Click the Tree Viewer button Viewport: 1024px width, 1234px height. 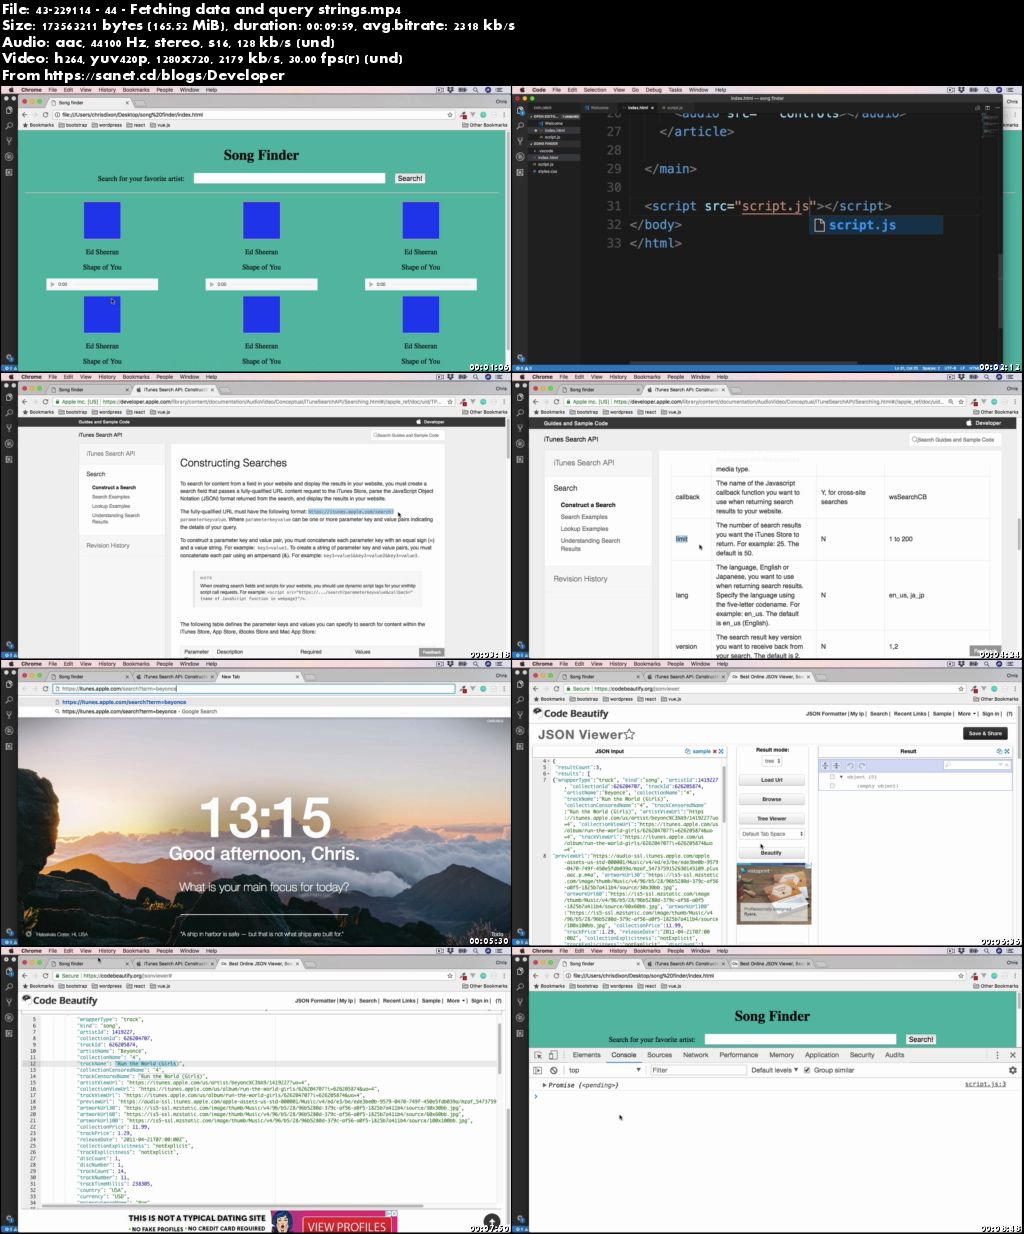click(x=771, y=819)
